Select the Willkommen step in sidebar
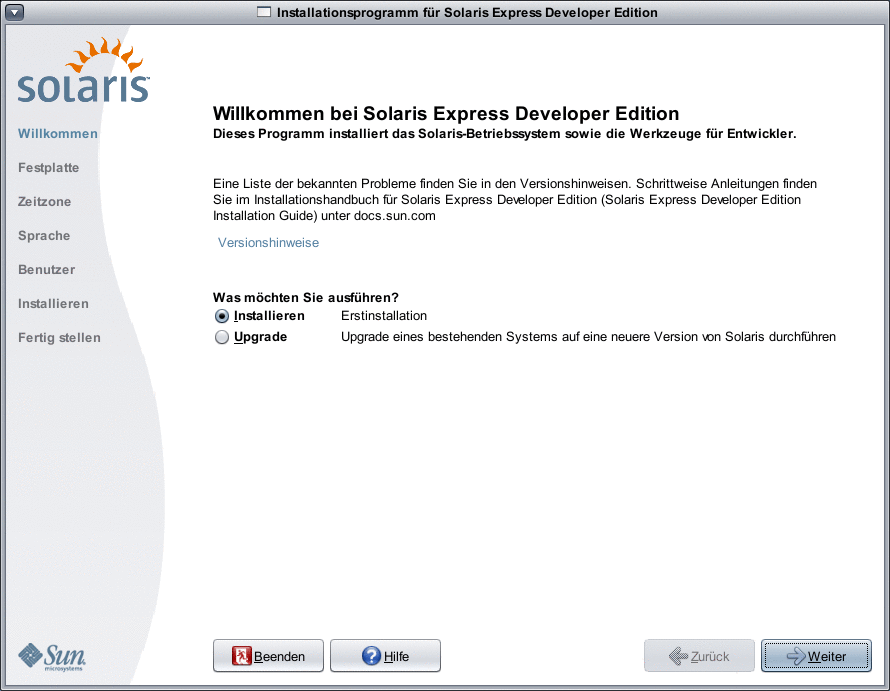This screenshot has width=890, height=691. coord(58,133)
